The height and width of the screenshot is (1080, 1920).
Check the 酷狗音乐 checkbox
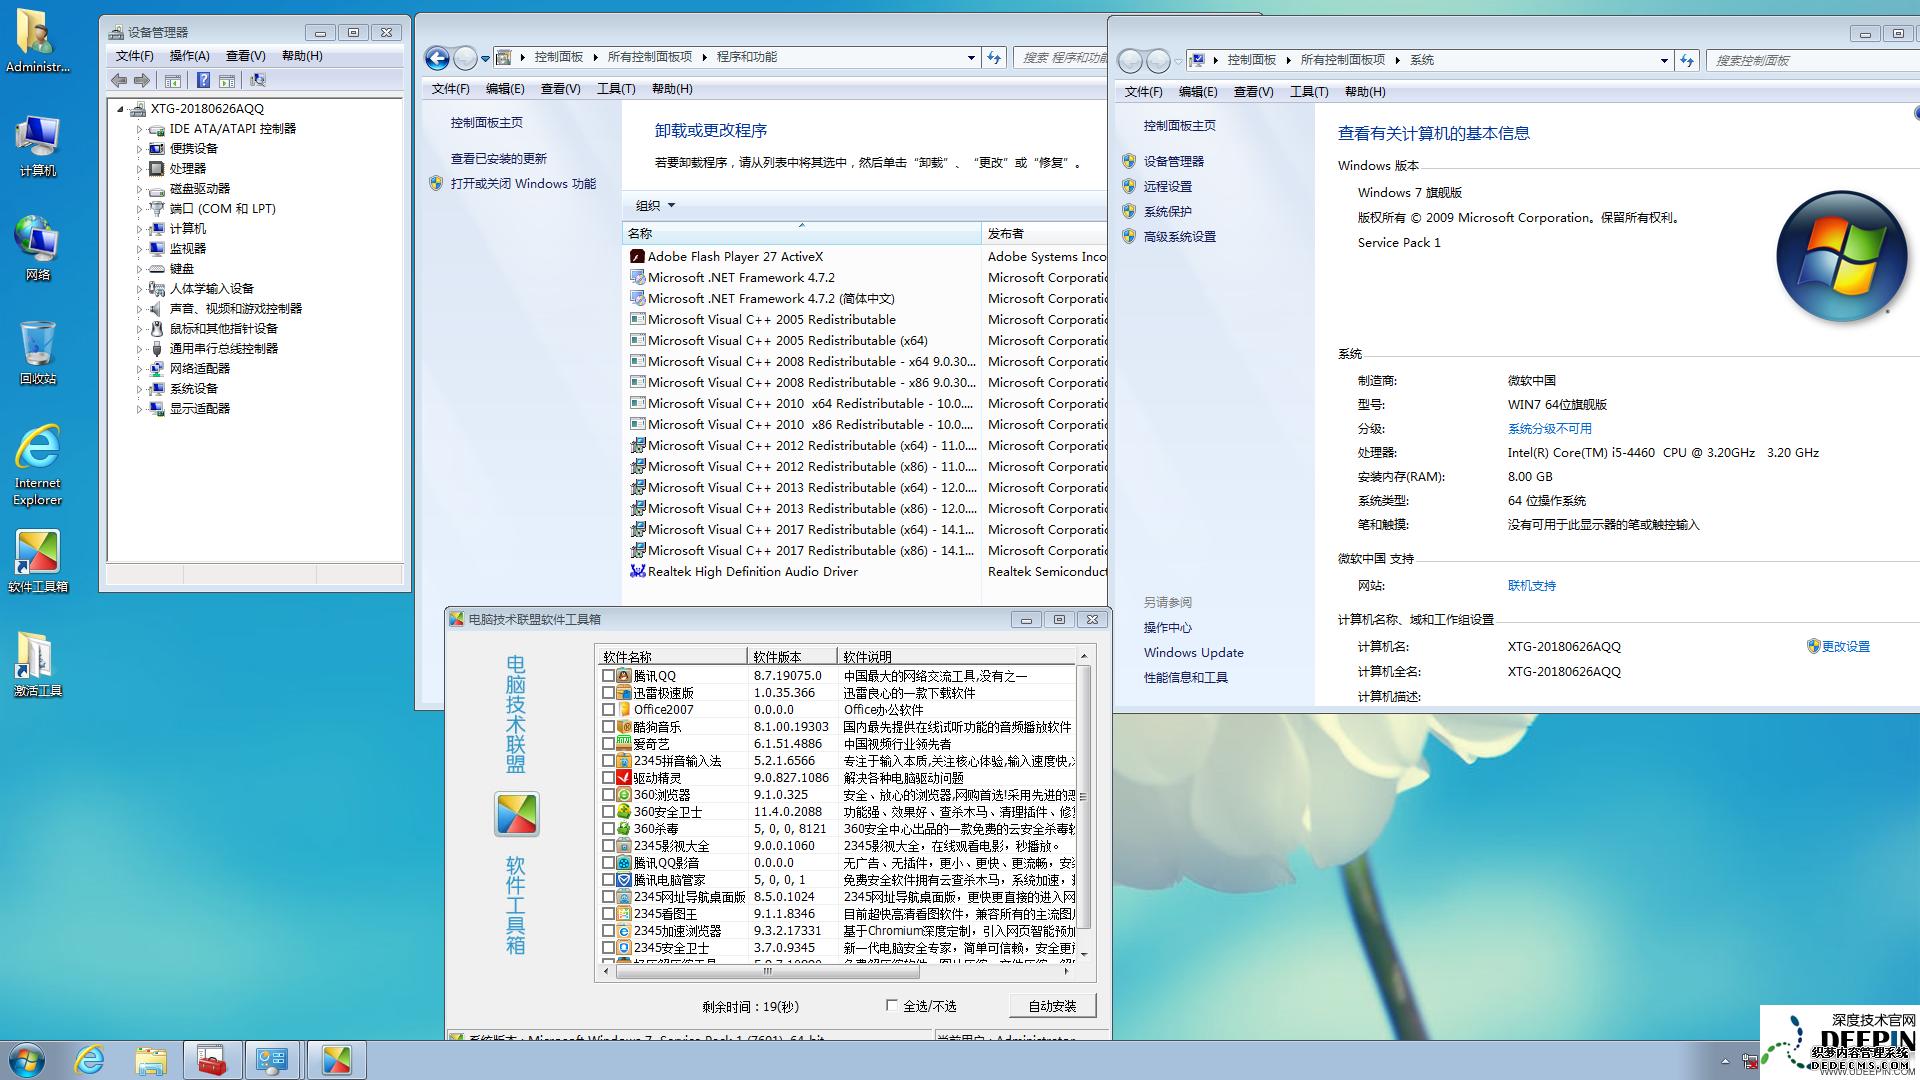(608, 727)
